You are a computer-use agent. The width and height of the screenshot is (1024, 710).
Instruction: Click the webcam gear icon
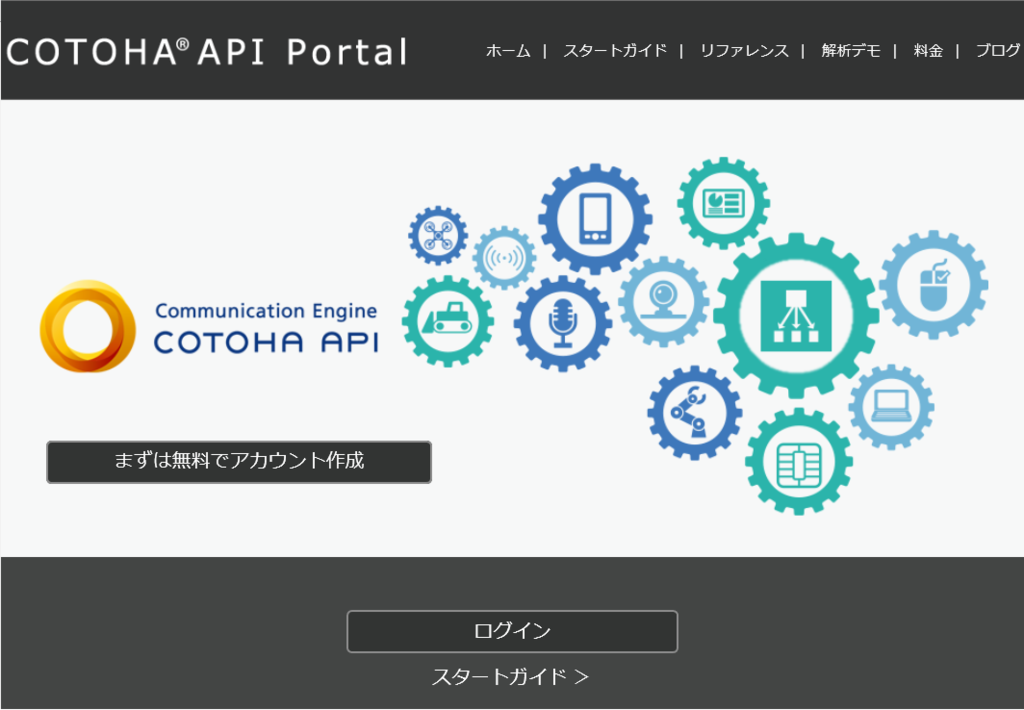coord(664,301)
